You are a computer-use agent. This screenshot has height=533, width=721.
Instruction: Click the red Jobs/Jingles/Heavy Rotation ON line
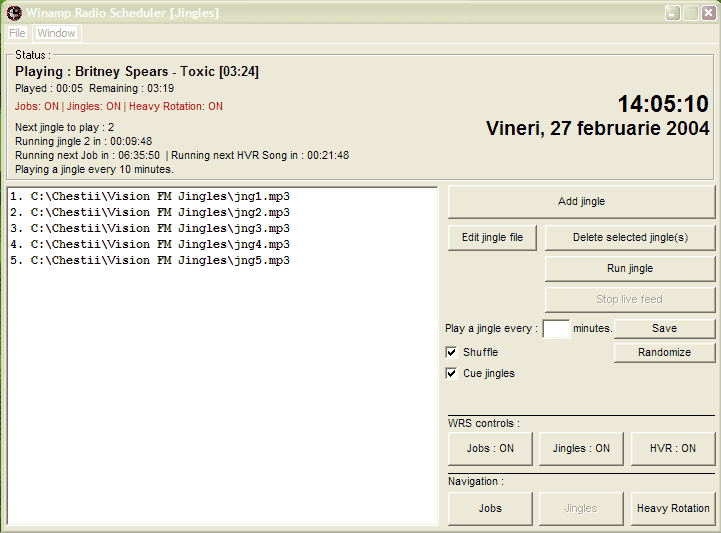119,106
